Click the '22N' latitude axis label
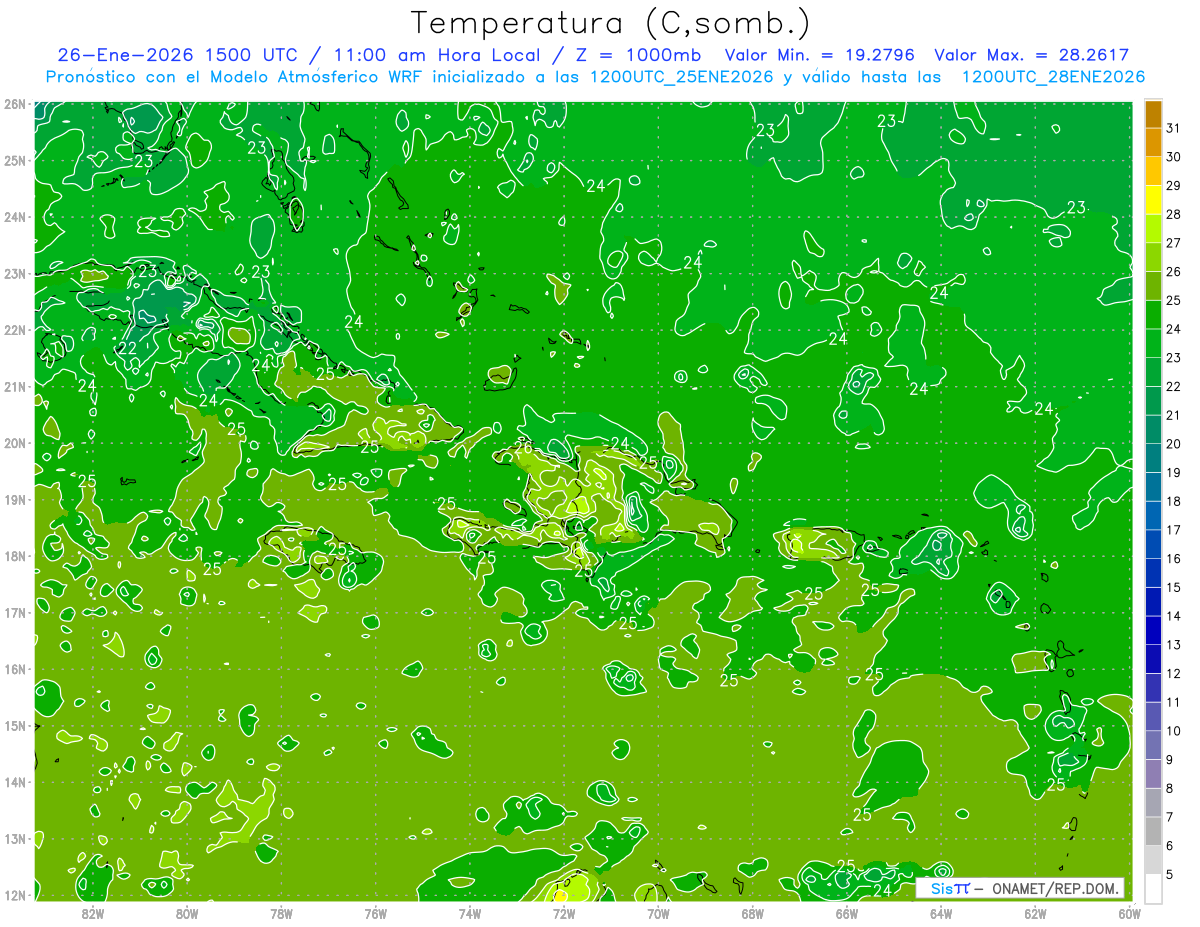 click(15, 330)
